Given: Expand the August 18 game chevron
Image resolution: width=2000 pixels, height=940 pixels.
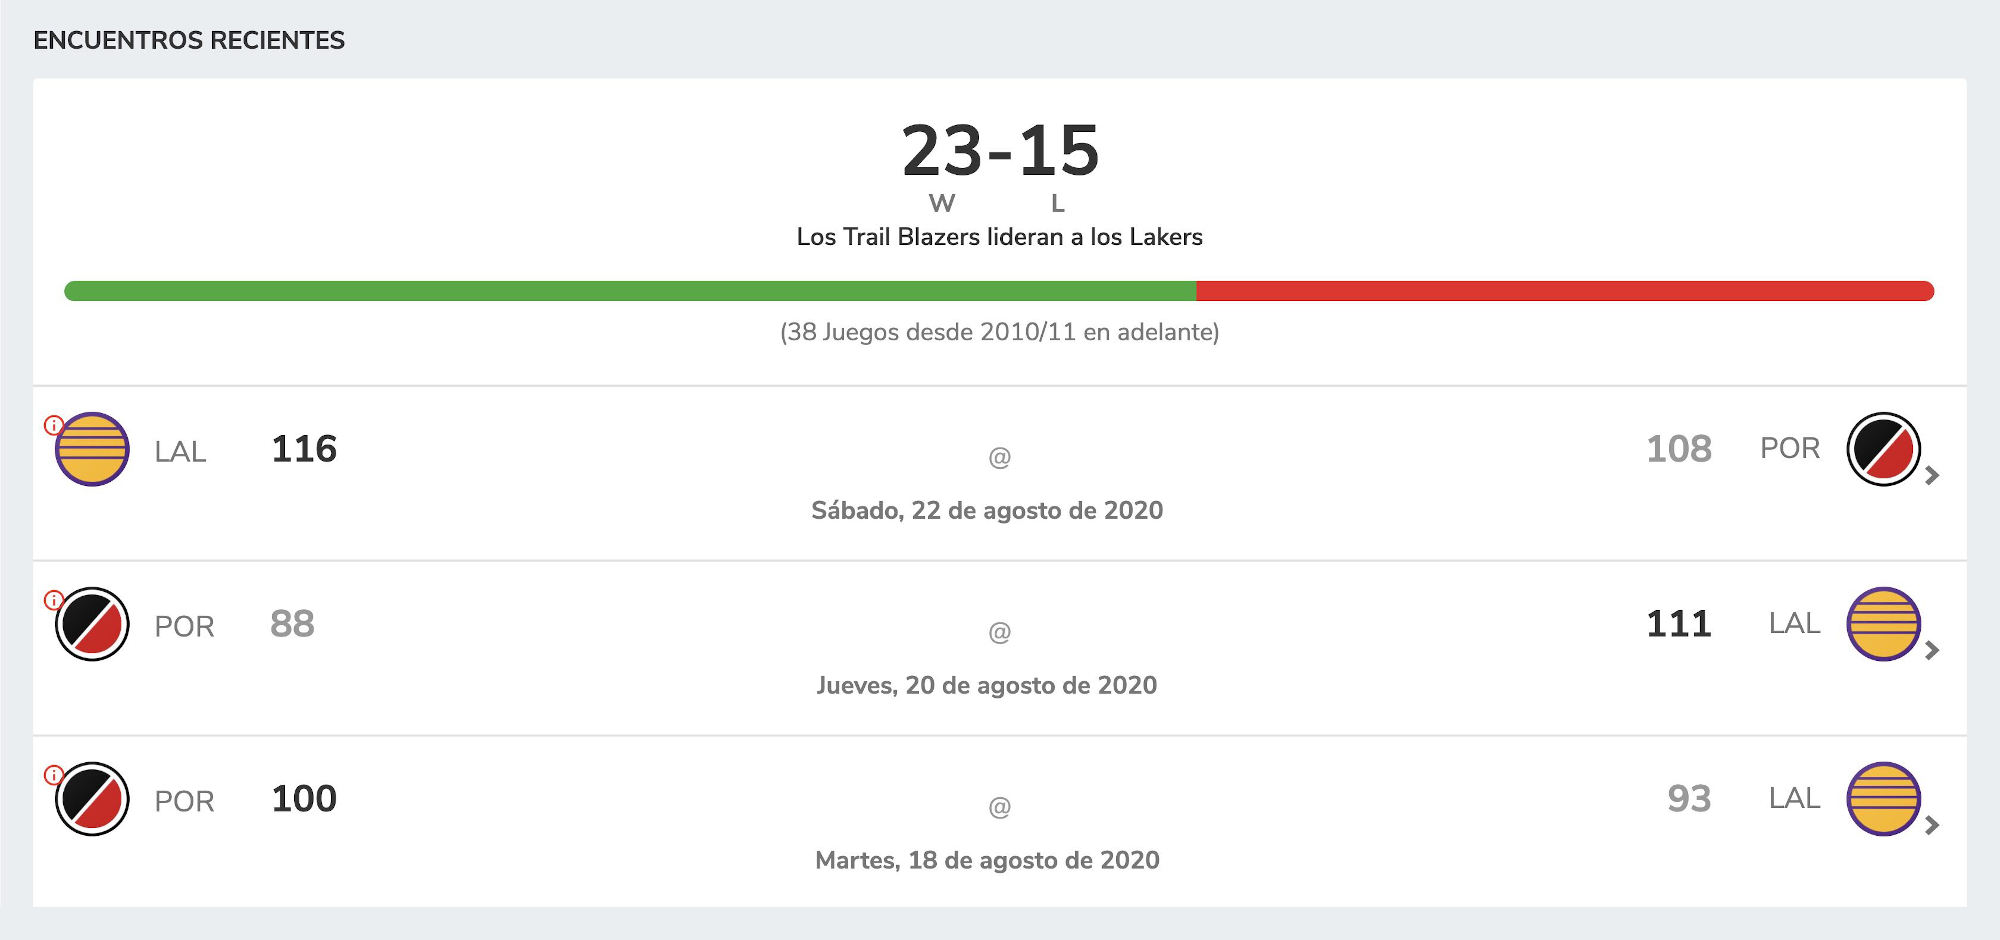Looking at the screenshot, I should point(1932,826).
